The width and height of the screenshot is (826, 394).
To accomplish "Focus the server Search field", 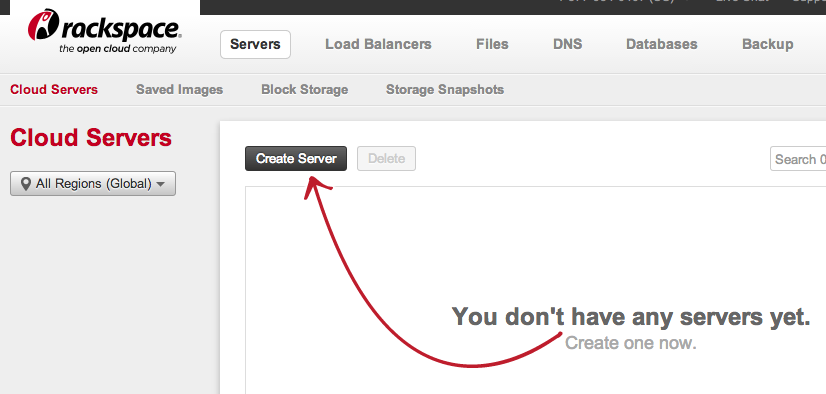I will (798, 159).
